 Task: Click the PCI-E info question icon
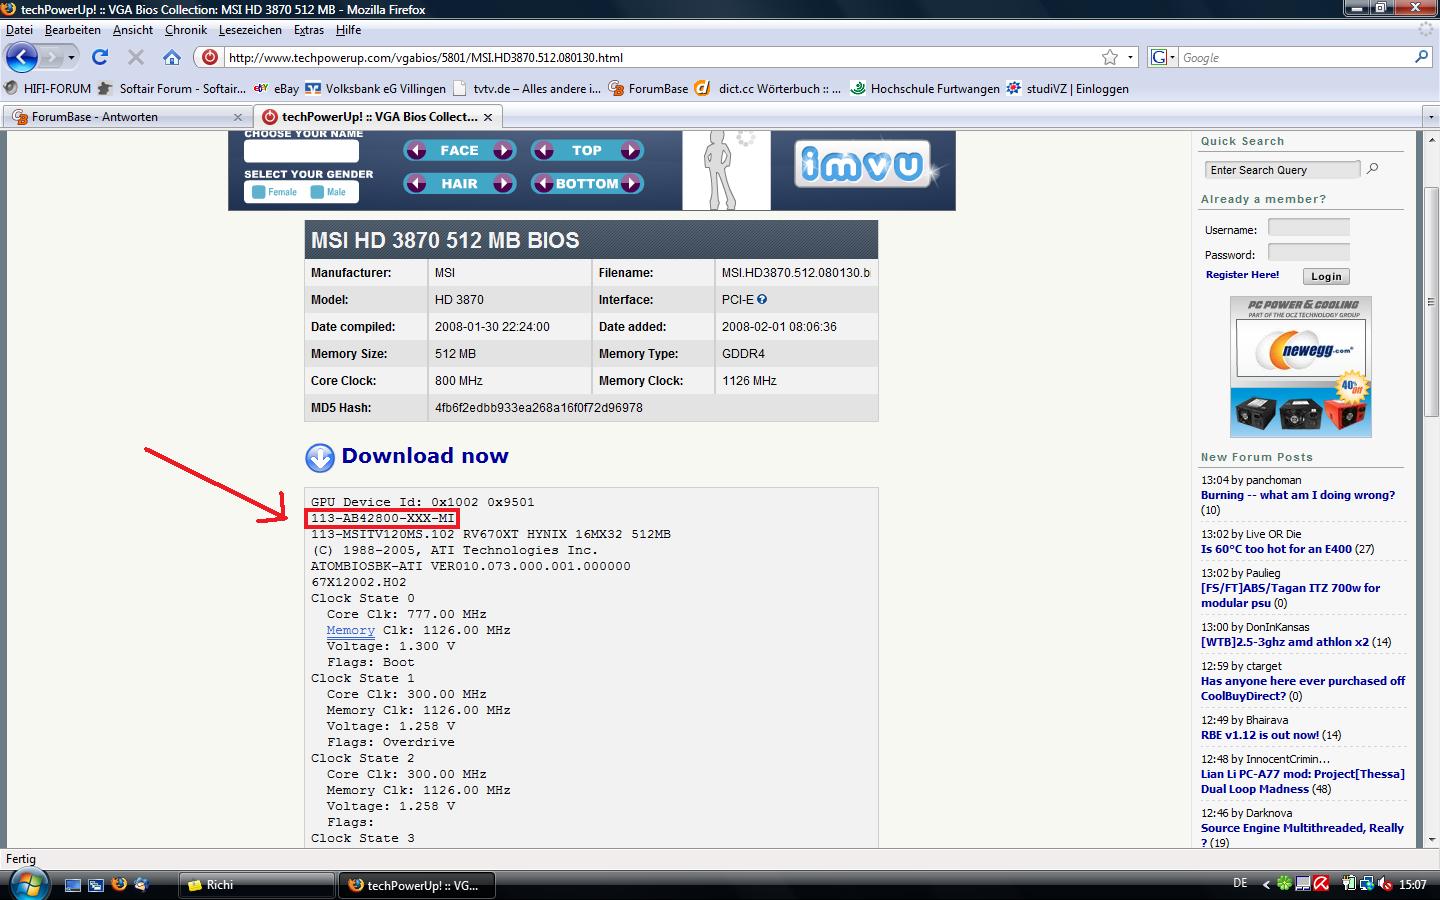pyautogui.click(x=762, y=299)
